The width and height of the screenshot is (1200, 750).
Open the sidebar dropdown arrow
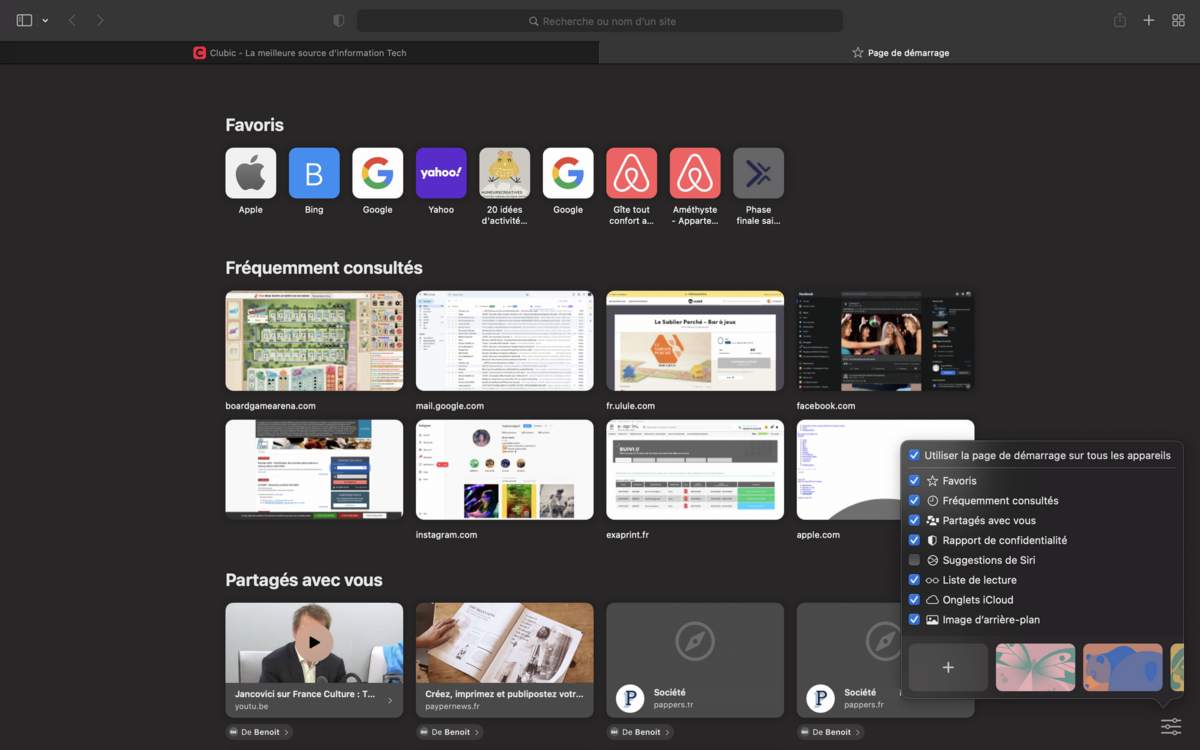45,21
